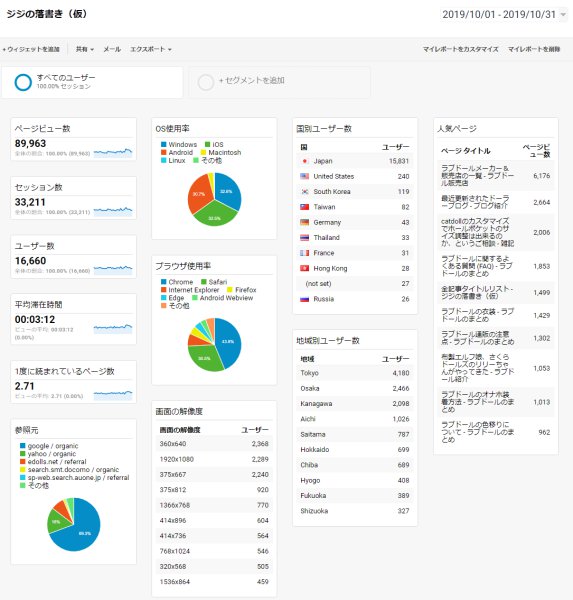Select the すべてのユーザー segment circle icon
The height and width of the screenshot is (600, 573).
(x=23, y=82)
